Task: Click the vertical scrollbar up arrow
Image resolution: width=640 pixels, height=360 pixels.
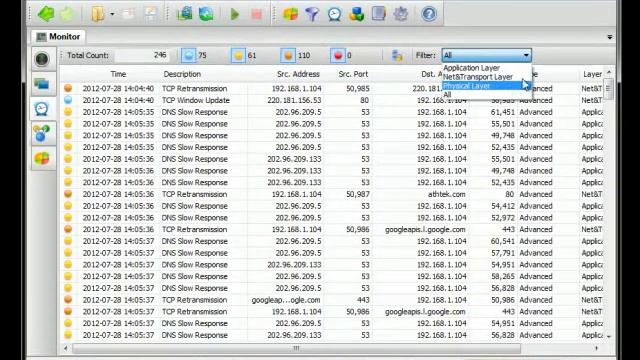Action: click(x=609, y=72)
